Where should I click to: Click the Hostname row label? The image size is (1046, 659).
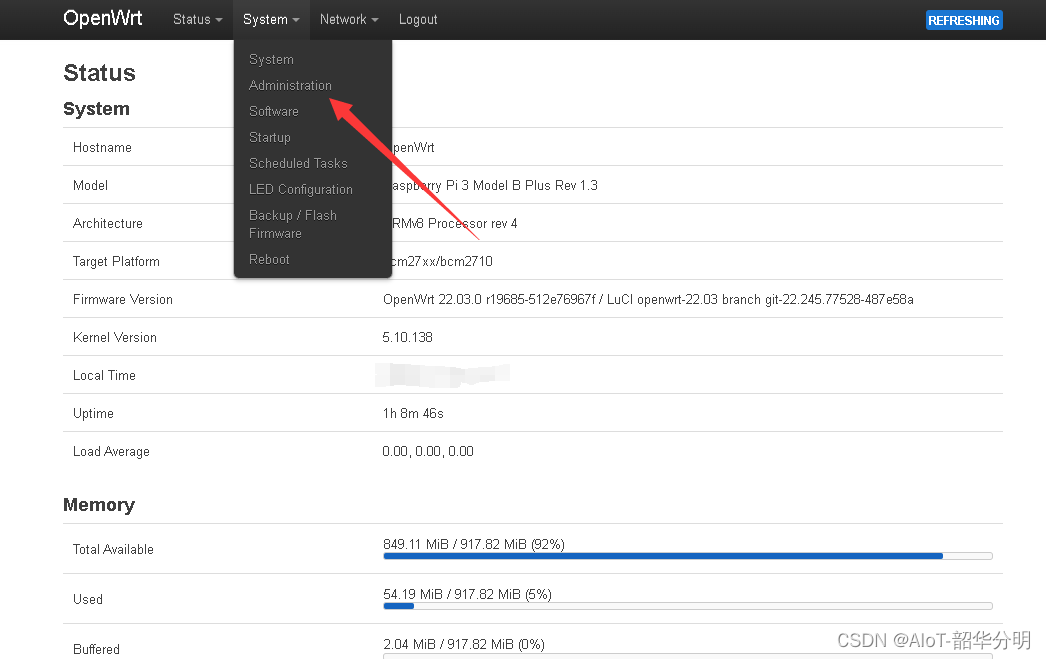pos(102,147)
